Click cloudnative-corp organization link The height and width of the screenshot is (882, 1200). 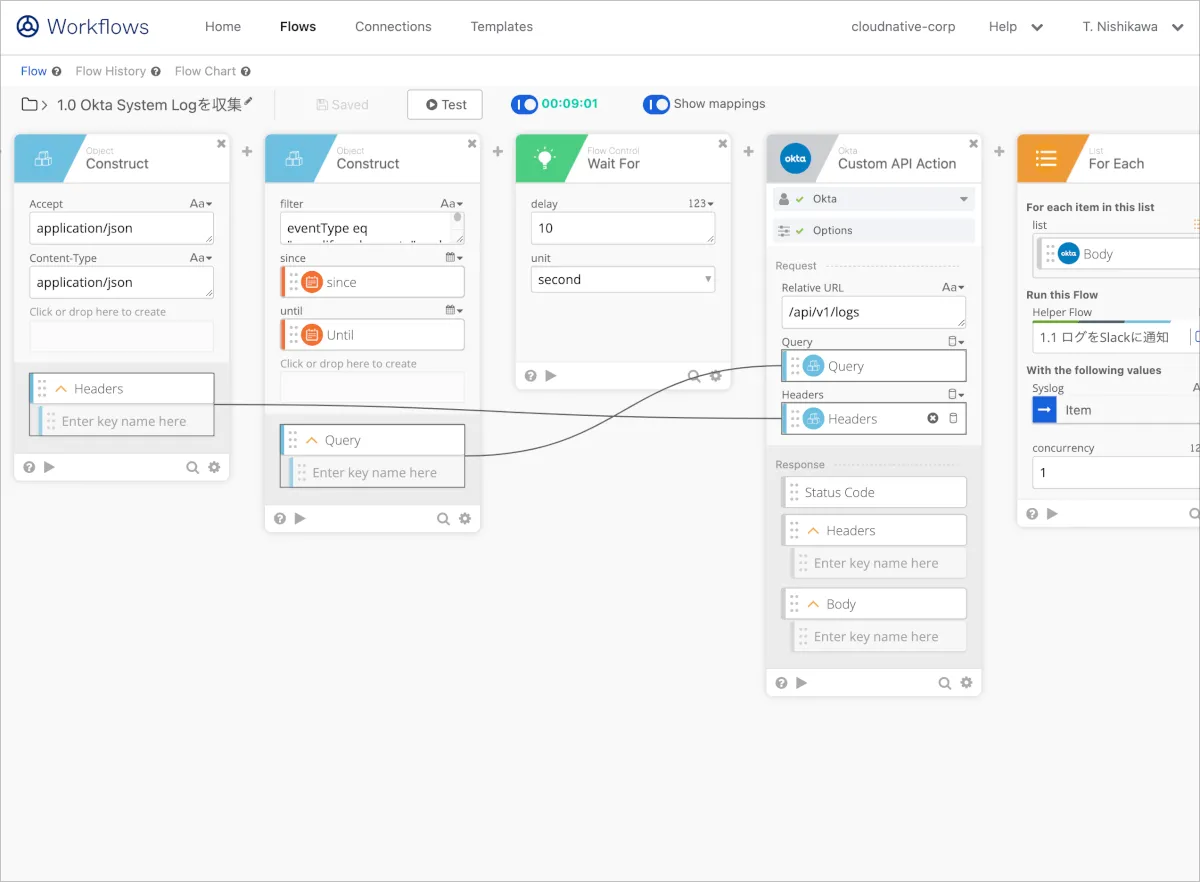click(x=903, y=27)
